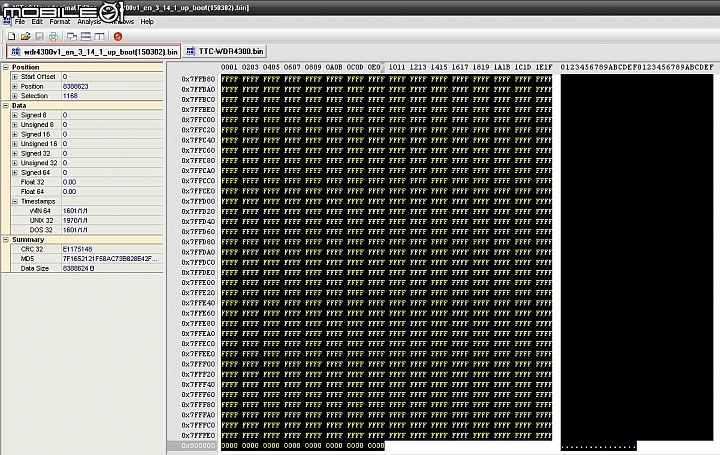Click the Selection value 1168

tap(70, 96)
